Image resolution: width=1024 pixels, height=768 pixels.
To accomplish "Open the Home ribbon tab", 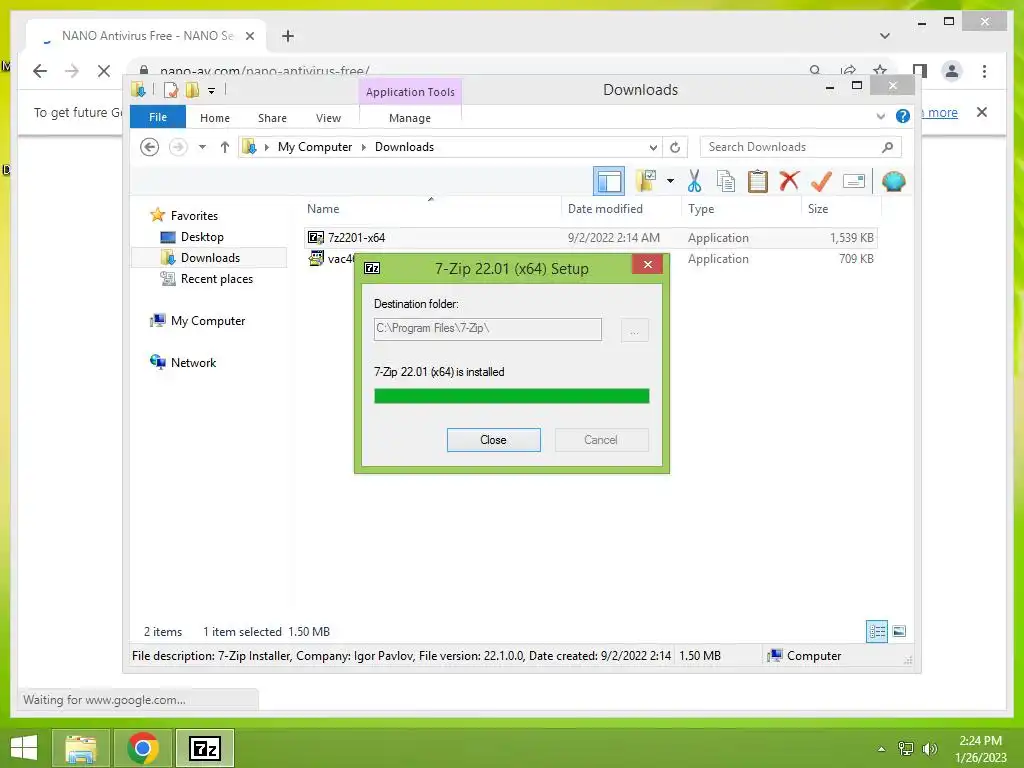I will coord(215,118).
